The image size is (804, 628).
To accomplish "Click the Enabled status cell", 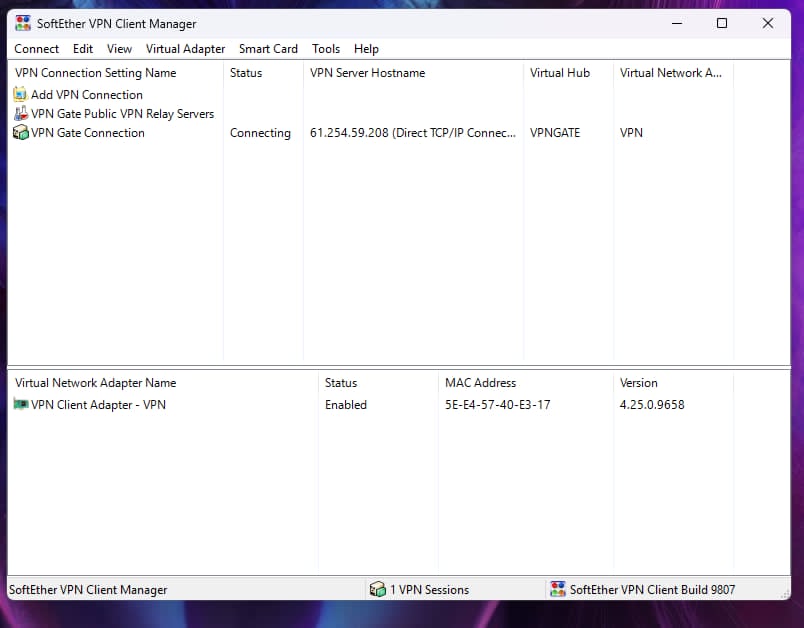I will click(x=346, y=404).
